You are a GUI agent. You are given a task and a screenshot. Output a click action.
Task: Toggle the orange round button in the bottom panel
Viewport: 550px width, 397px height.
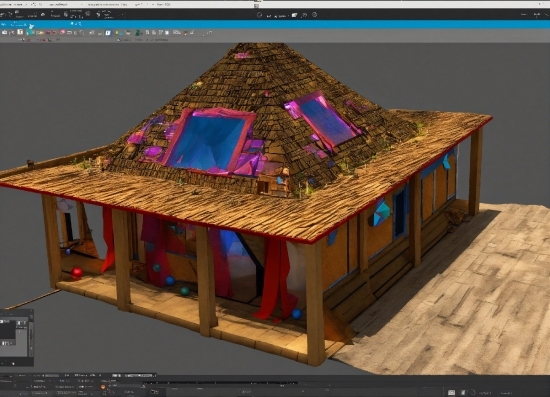[x=103, y=387]
